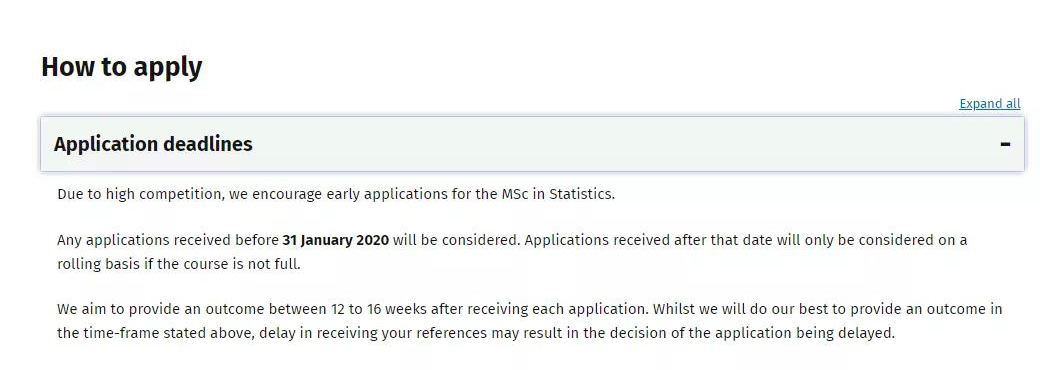Click the words "will be considered" after the date
This screenshot has width=1040, height=370.
[x=456, y=240]
